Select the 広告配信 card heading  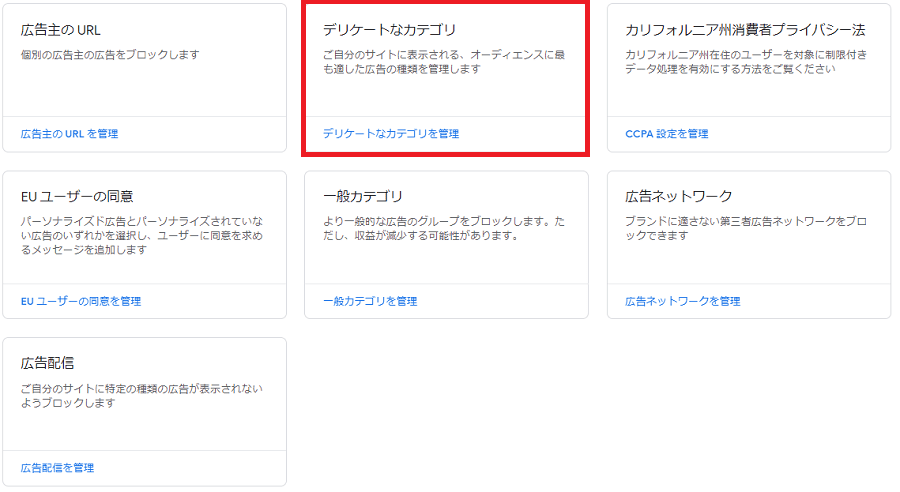(47, 363)
